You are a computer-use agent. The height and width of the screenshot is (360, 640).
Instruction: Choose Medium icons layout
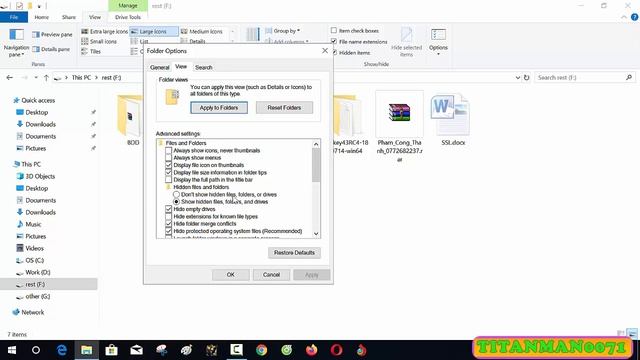[202, 31]
